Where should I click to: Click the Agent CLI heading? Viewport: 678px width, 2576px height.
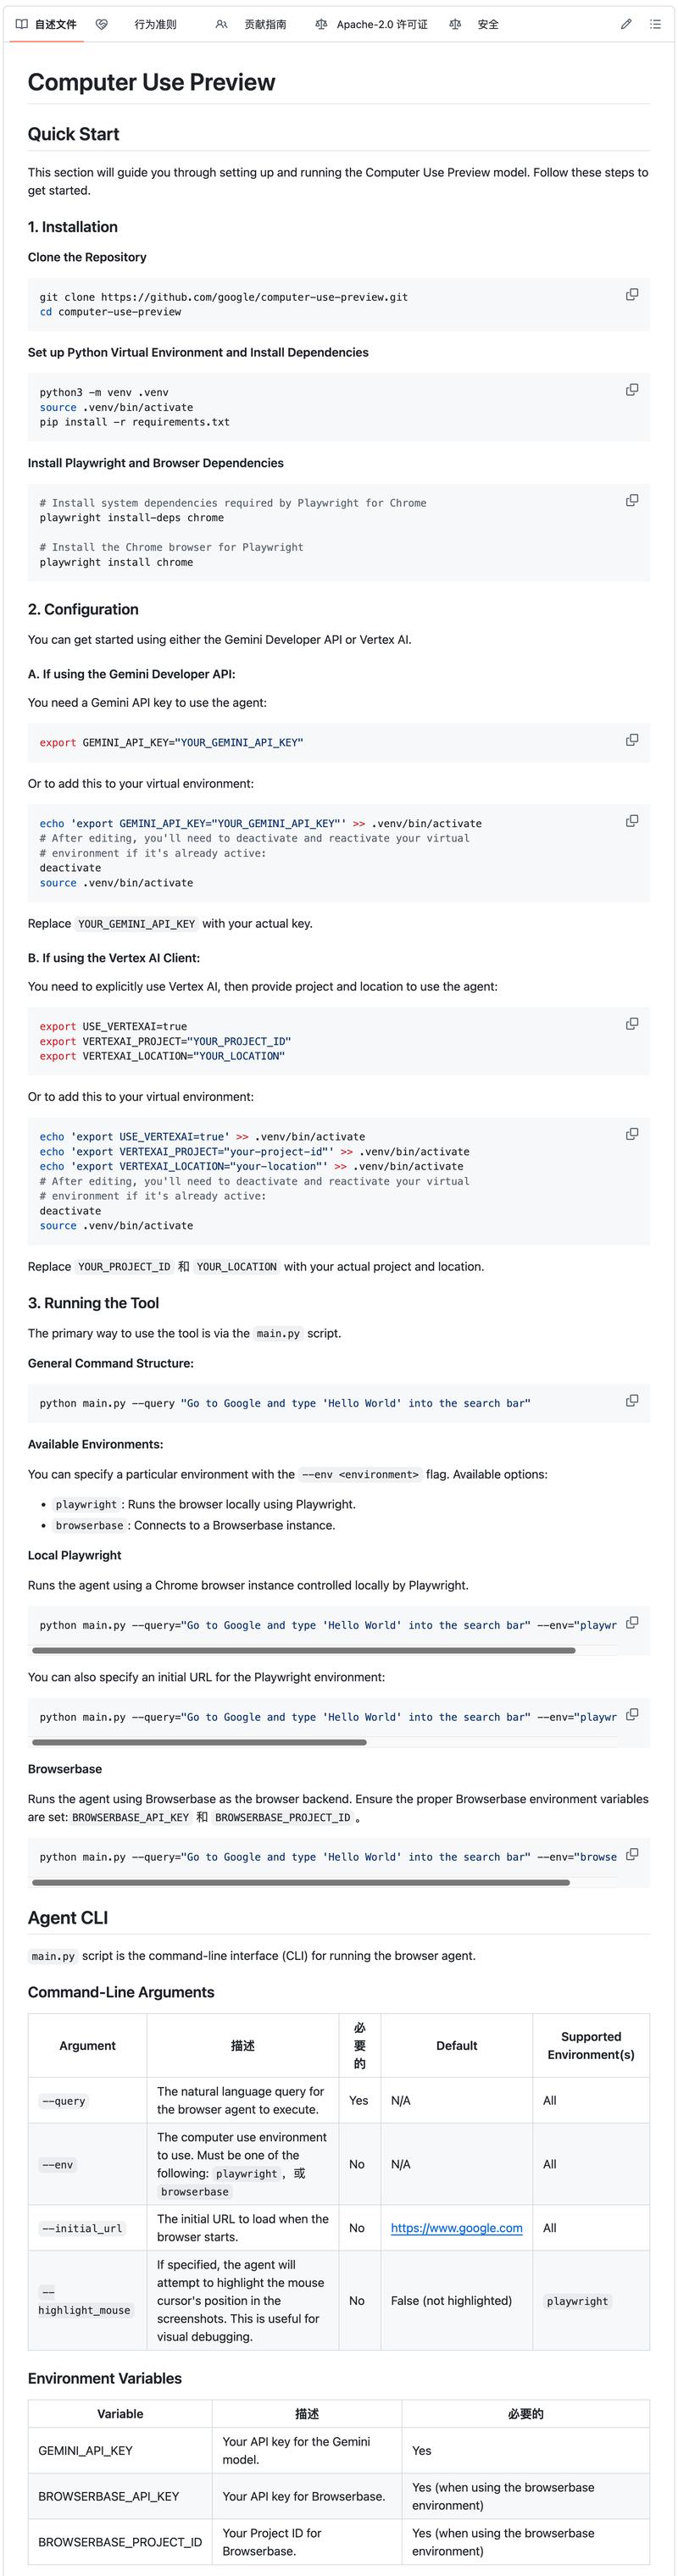click(68, 1918)
